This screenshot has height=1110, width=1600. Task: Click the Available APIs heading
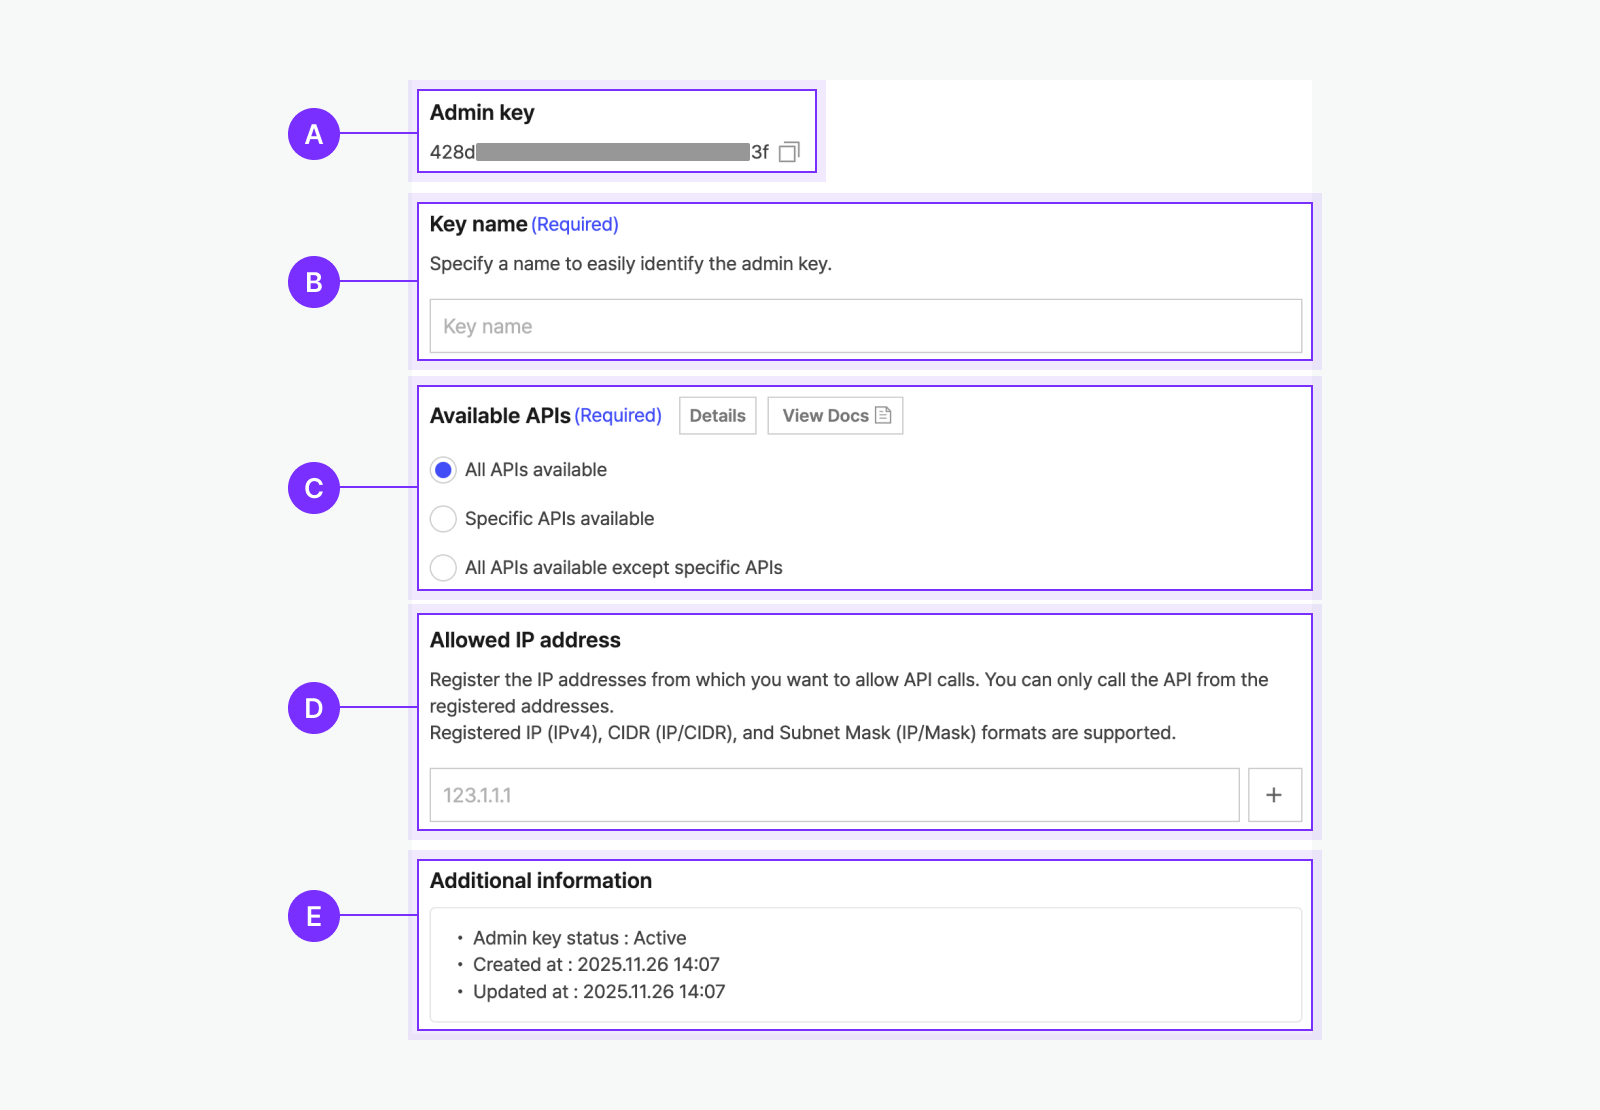click(500, 416)
